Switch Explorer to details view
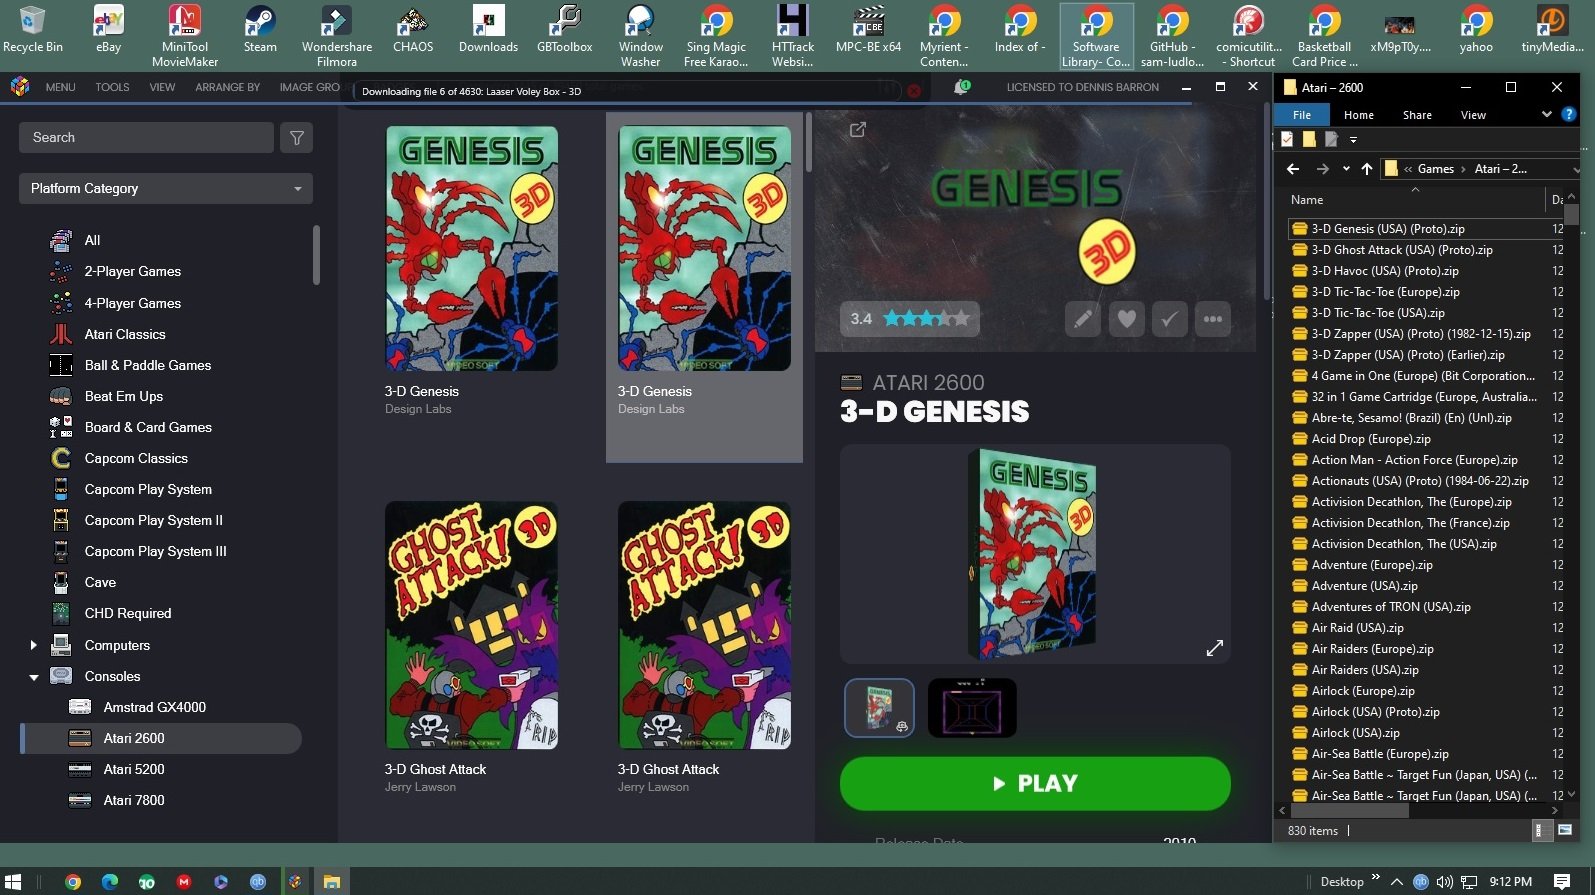1595x895 pixels. coord(1543,830)
